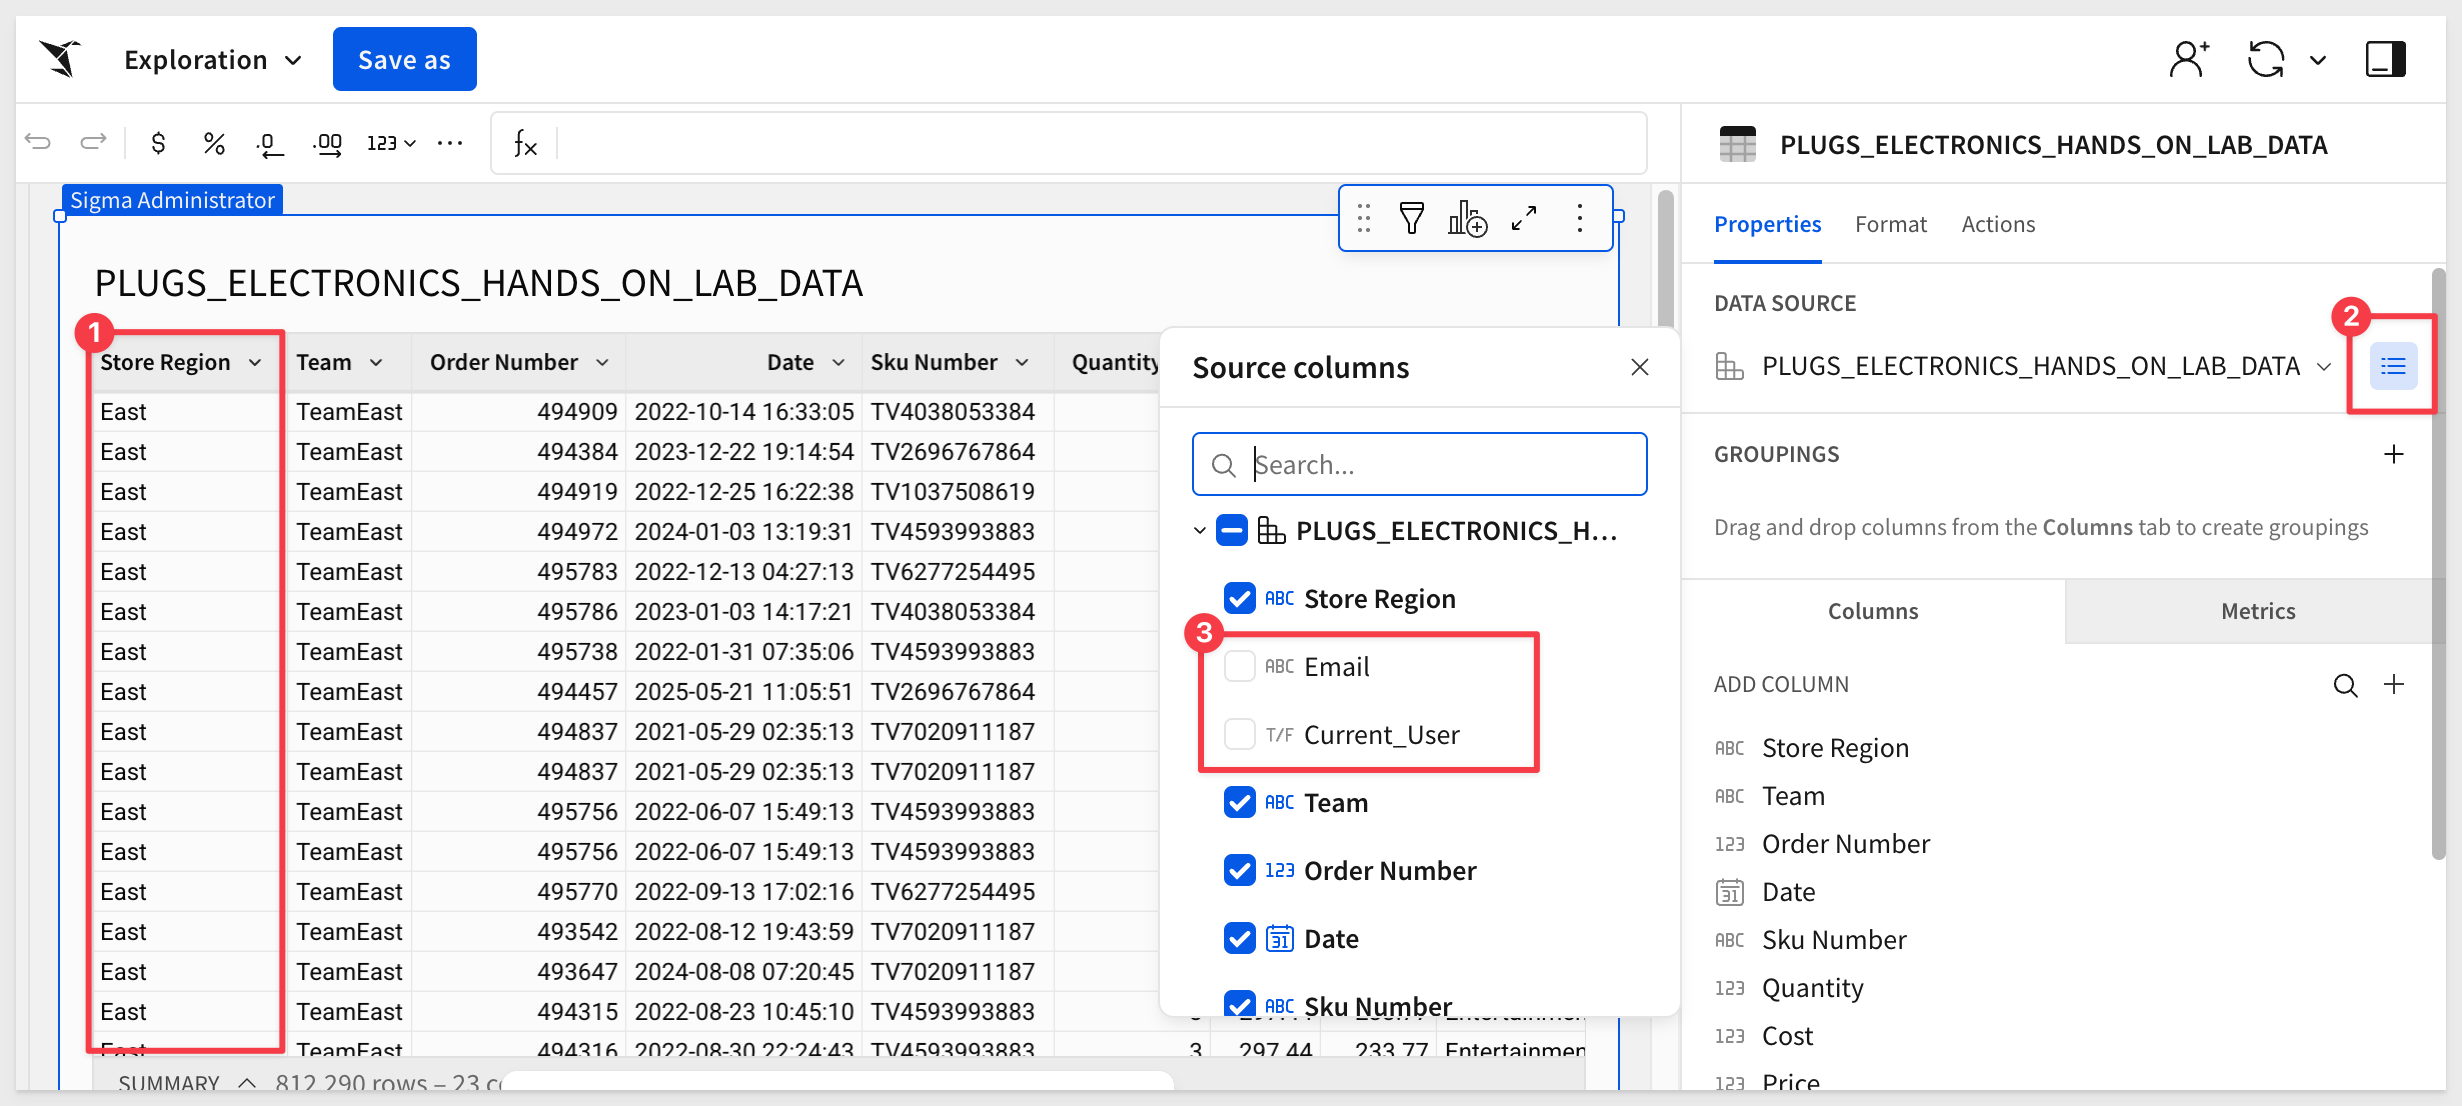This screenshot has height=1106, width=2462.
Task: Open the Exploration dropdown menu
Action: coord(213,60)
